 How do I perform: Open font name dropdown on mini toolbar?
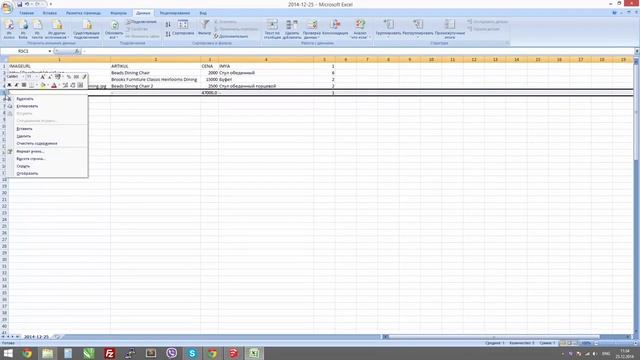tap(23, 77)
